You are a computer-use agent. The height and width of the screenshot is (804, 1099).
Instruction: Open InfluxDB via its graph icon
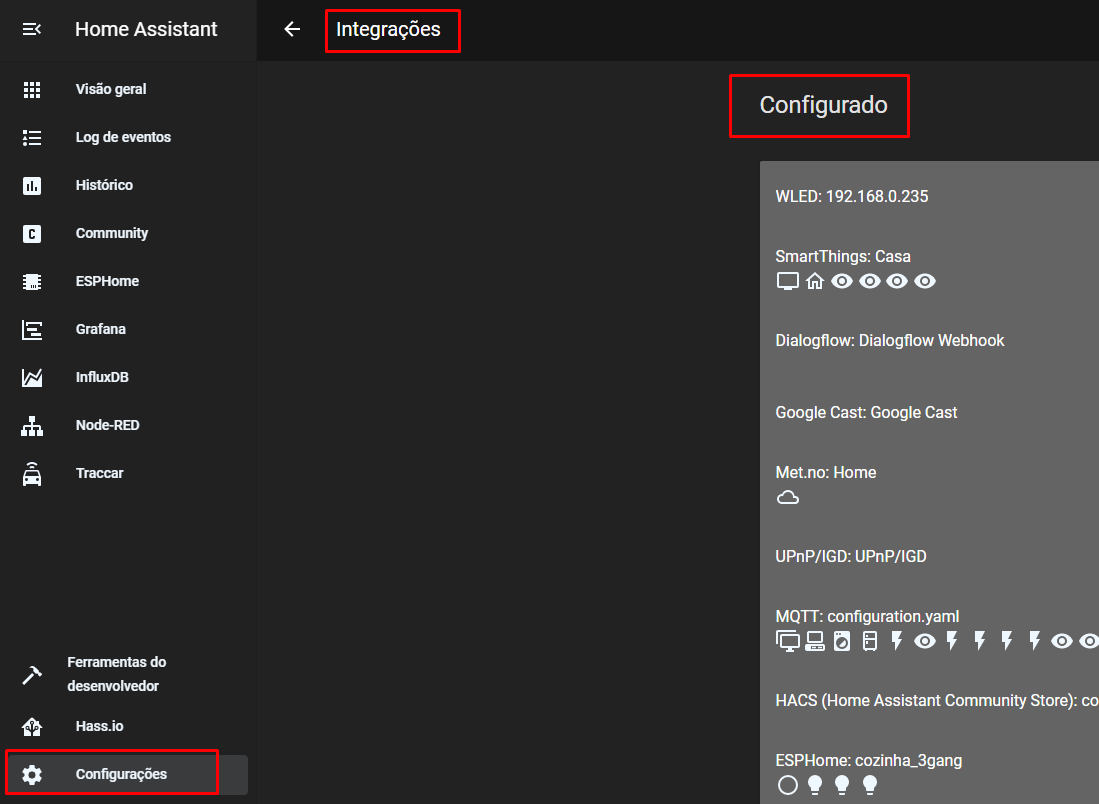pos(32,378)
